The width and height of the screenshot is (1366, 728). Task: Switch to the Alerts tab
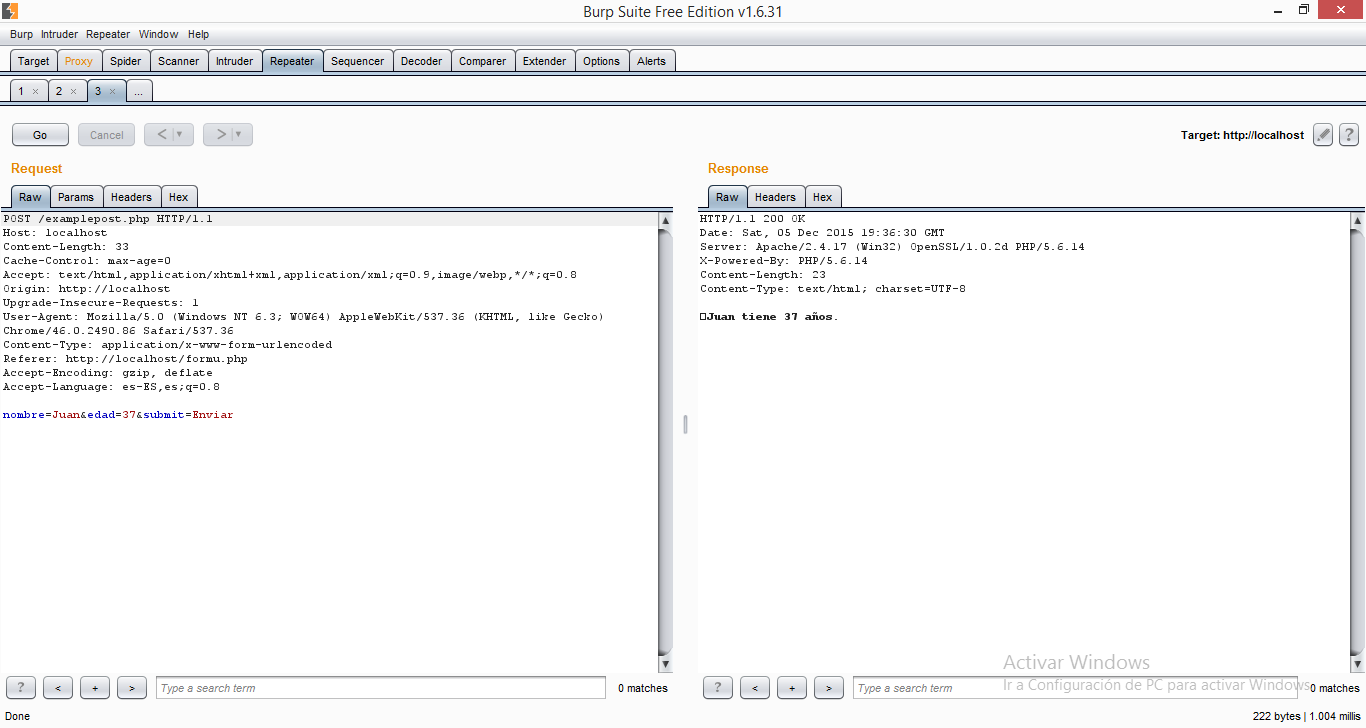coord(652,61)
